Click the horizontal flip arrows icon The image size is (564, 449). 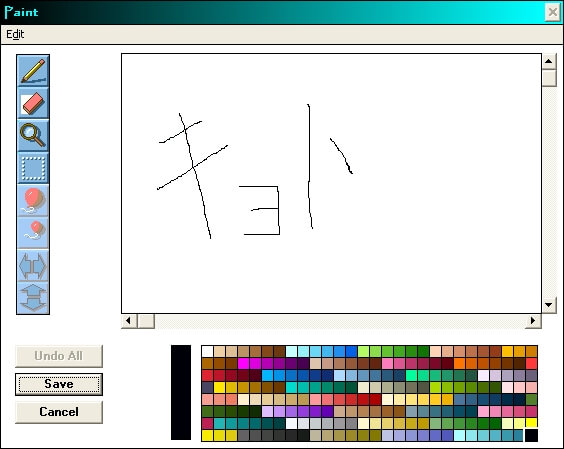pos(33,266)
